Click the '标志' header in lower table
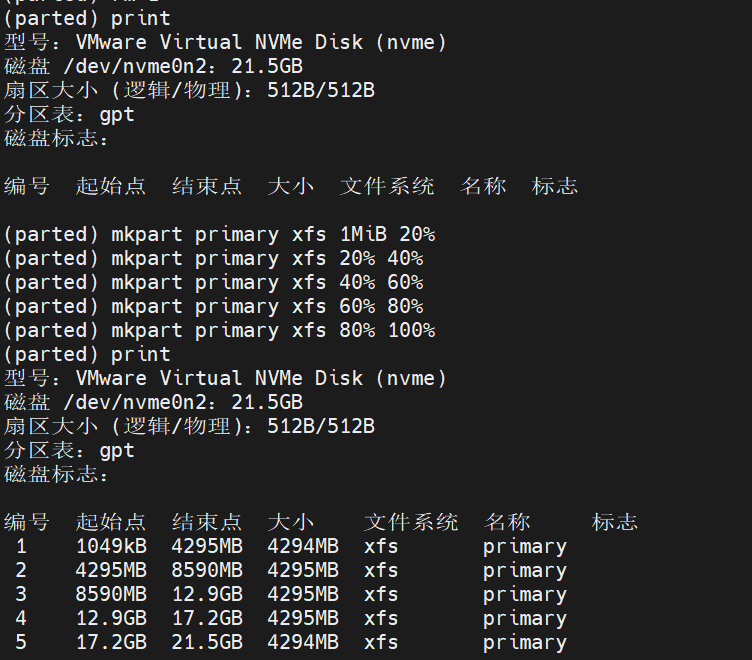752x660 pixels. click(x=614, y=522)
